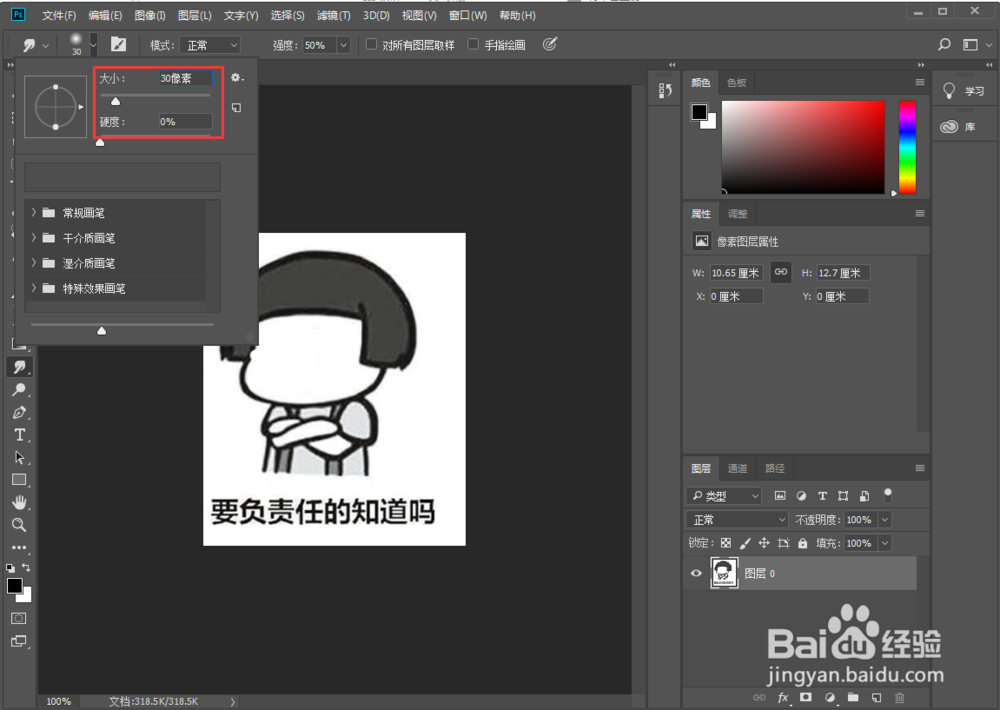1000x710 pixels.
Task: Switch to the Paths tab
Action: pyautogui.click(x=775, y=468)
